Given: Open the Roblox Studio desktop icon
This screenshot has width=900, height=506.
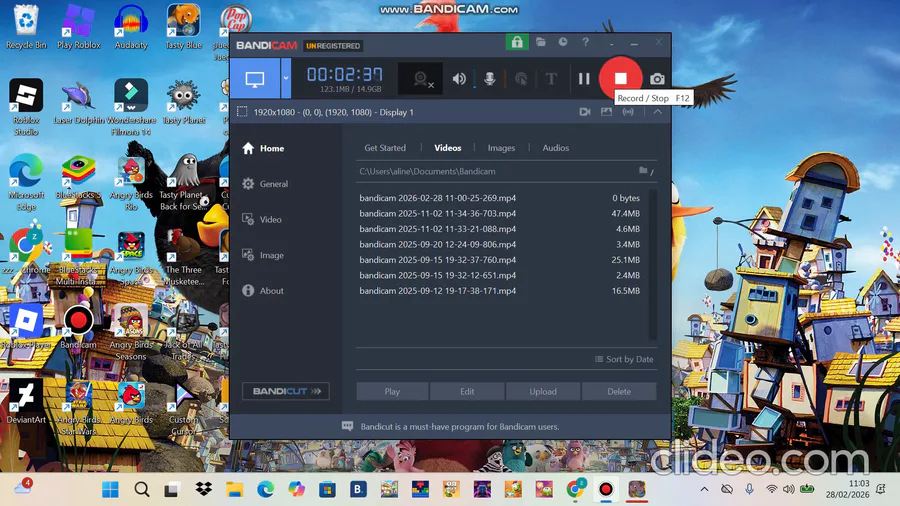Looking at the screenshot, I should tap(26, 107).
